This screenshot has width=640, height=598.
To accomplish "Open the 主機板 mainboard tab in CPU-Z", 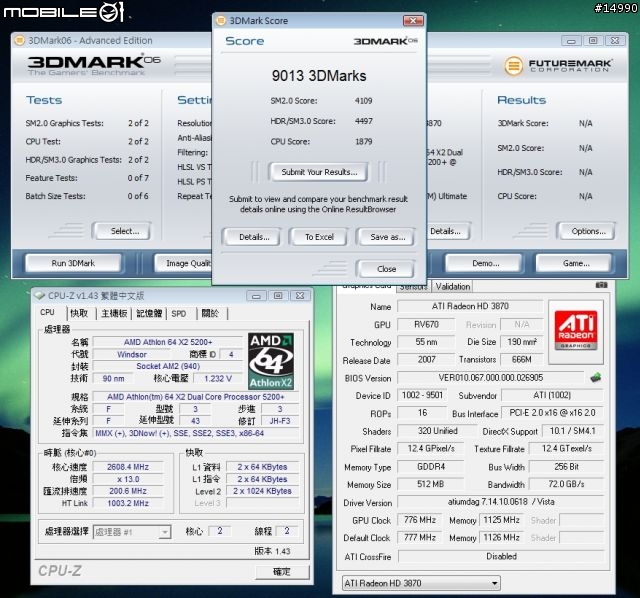I will pyautogui.click(x=114, y=313).
